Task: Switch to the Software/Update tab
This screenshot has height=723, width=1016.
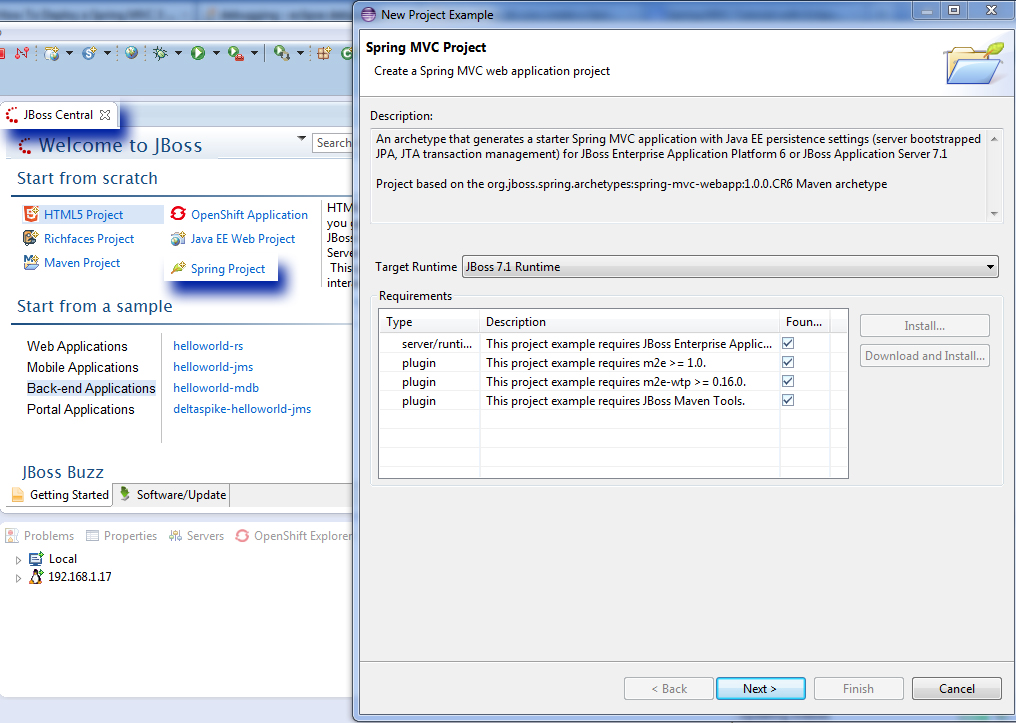Action: [x=172, y=495]
